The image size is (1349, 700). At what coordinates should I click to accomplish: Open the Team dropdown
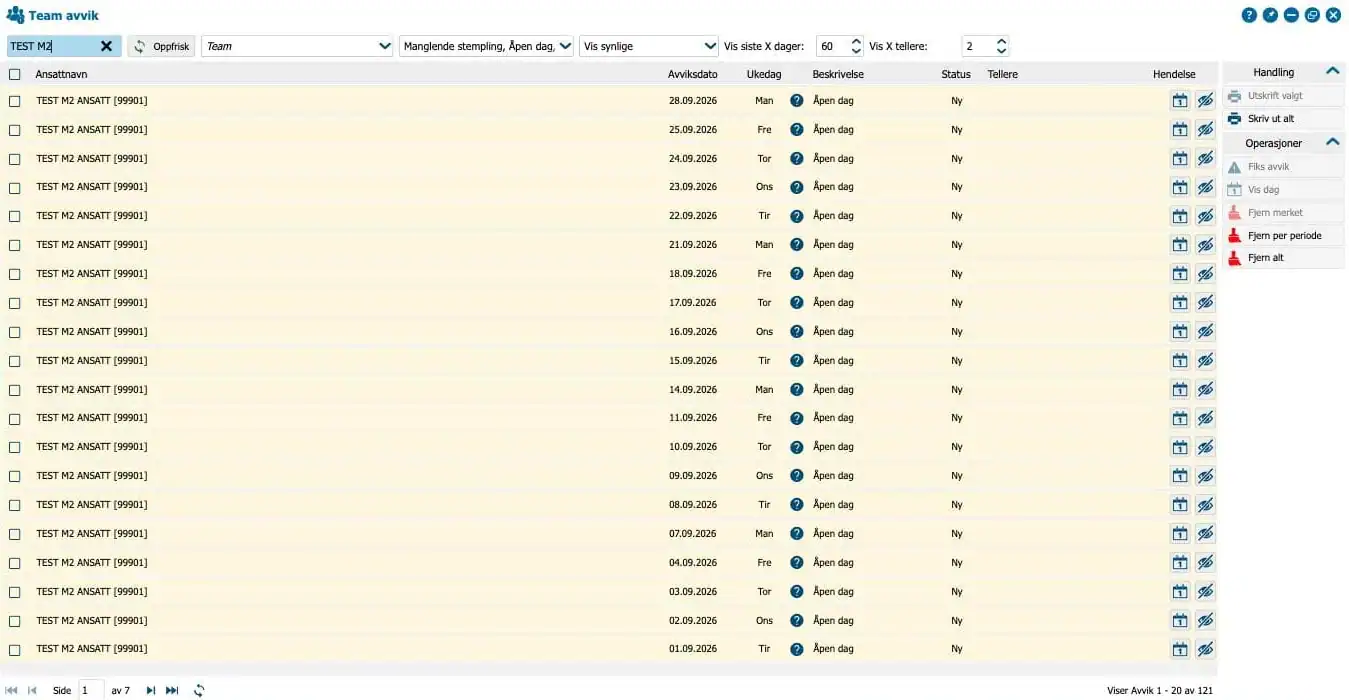click(297, 46)
